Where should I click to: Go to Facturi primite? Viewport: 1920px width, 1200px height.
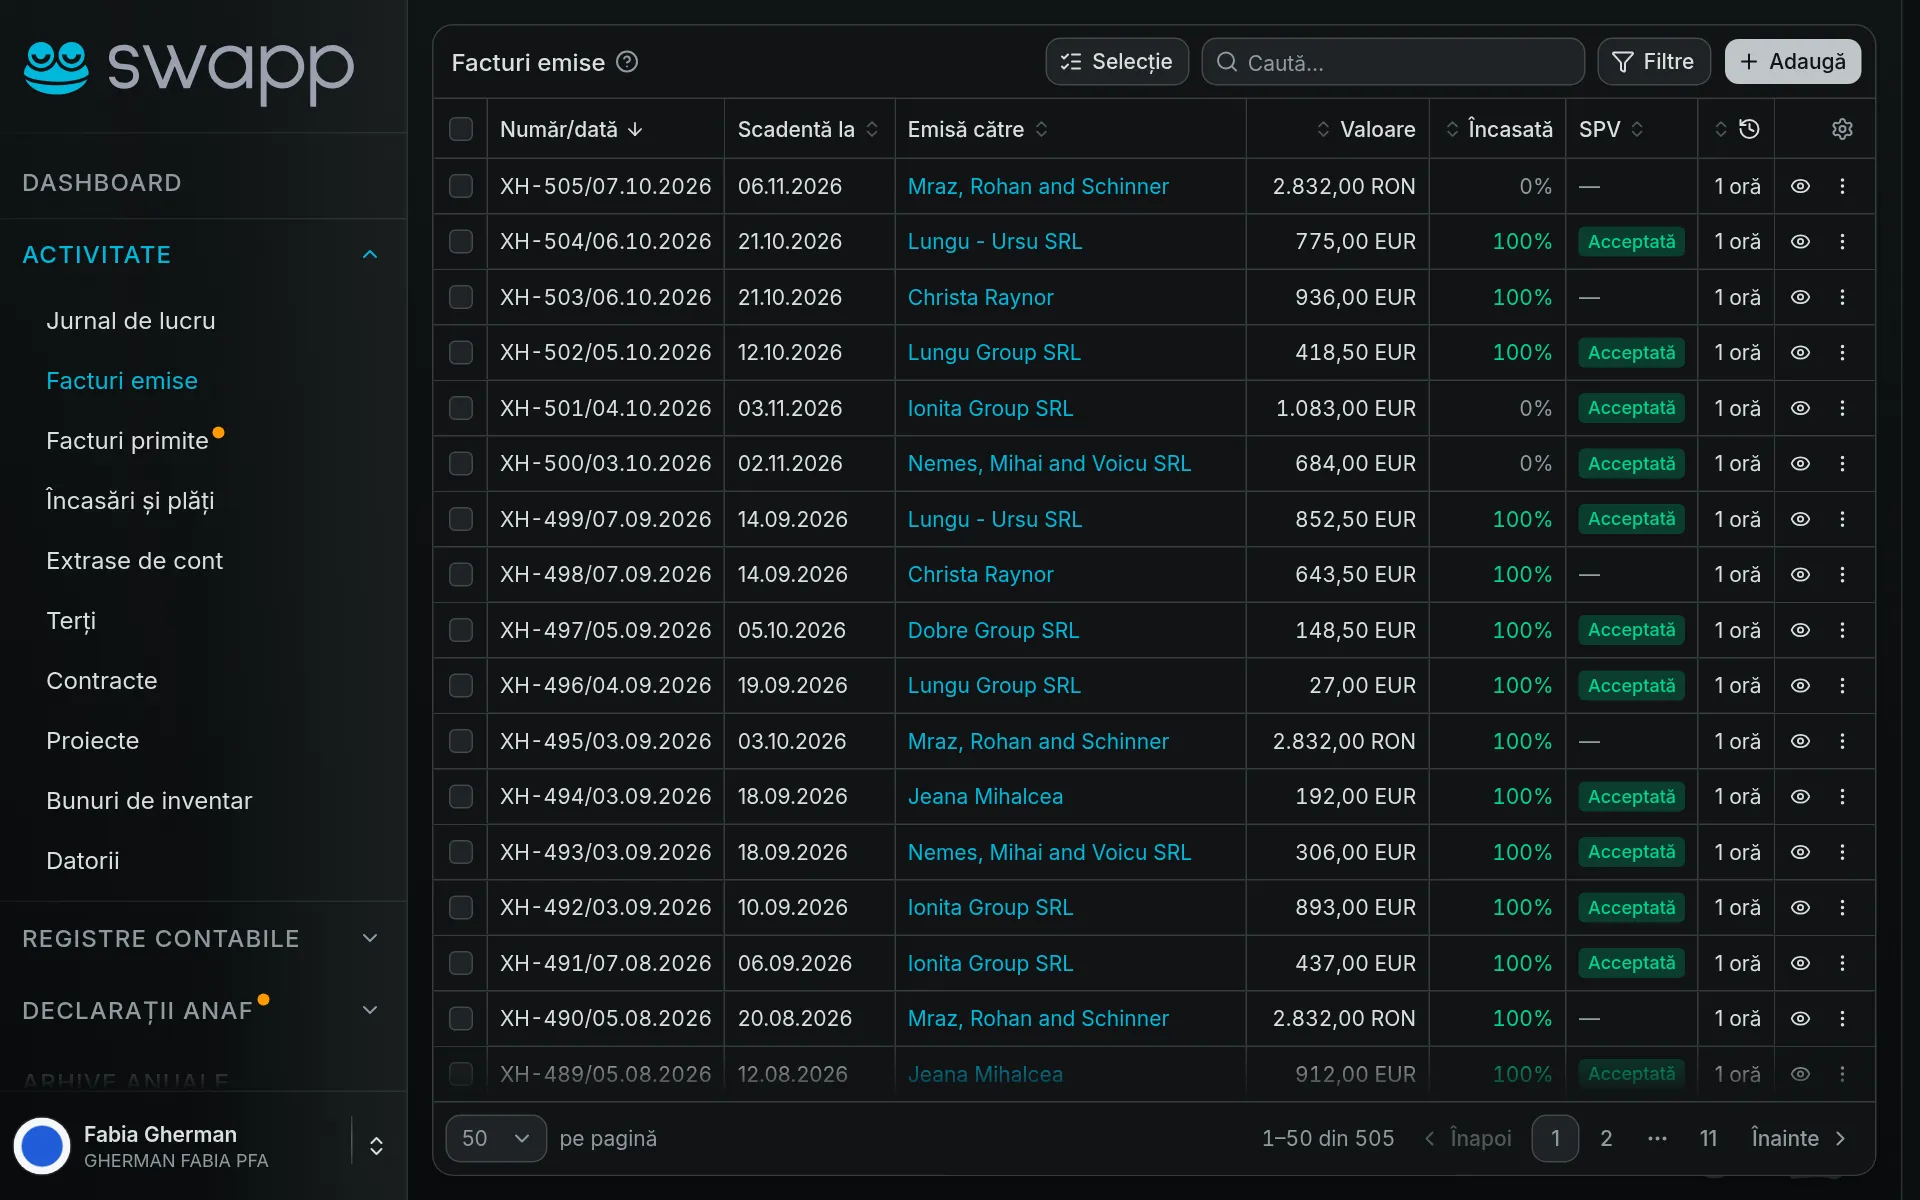coord(127,441)
